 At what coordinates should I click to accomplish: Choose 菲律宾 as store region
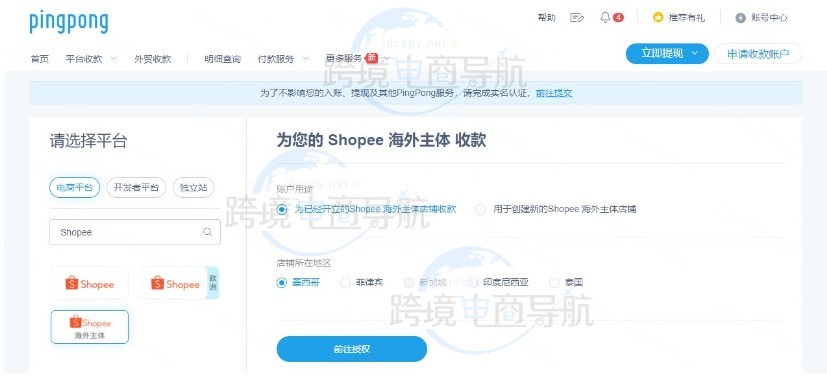coord(345,283)
